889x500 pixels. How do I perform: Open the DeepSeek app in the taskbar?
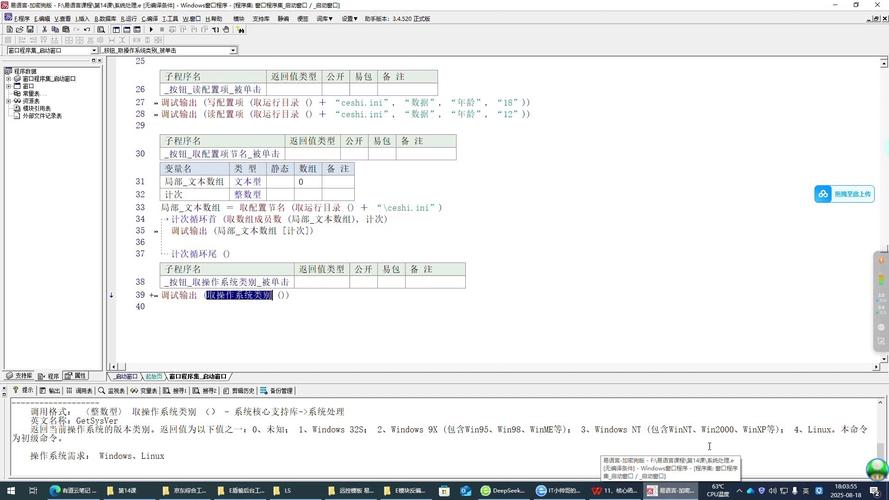[506, 491]
